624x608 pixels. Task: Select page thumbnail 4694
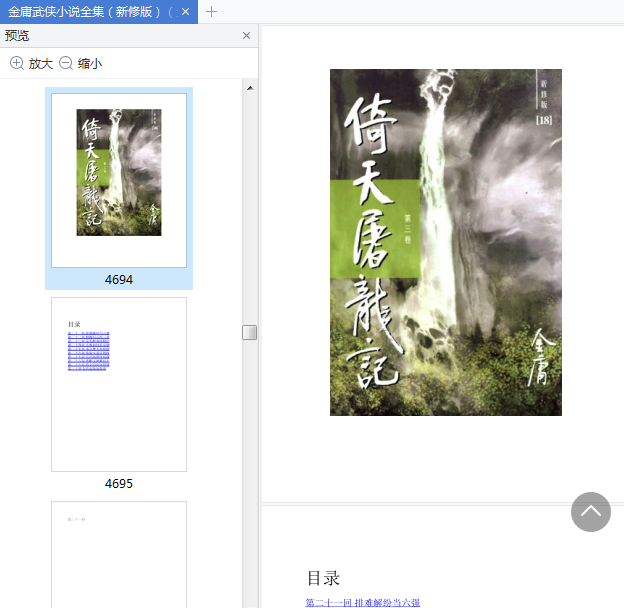pos(119,180)
